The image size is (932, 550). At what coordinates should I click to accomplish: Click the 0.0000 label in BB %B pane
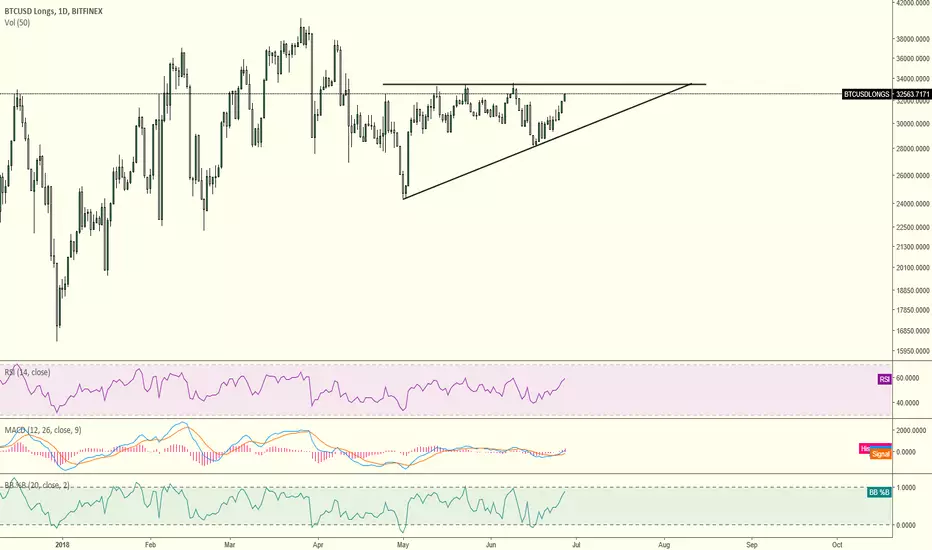[906, 525]
